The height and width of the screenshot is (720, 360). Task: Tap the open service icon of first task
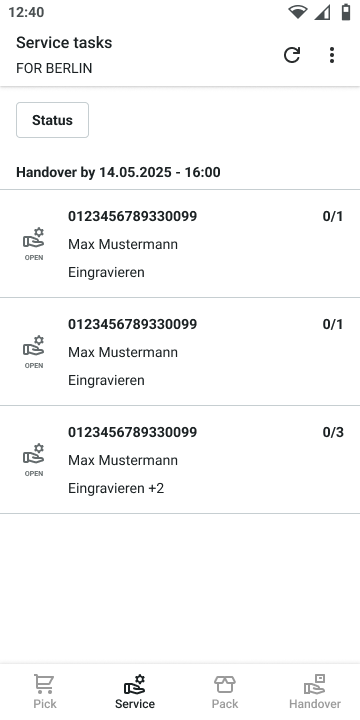click(x=34, y=243)
